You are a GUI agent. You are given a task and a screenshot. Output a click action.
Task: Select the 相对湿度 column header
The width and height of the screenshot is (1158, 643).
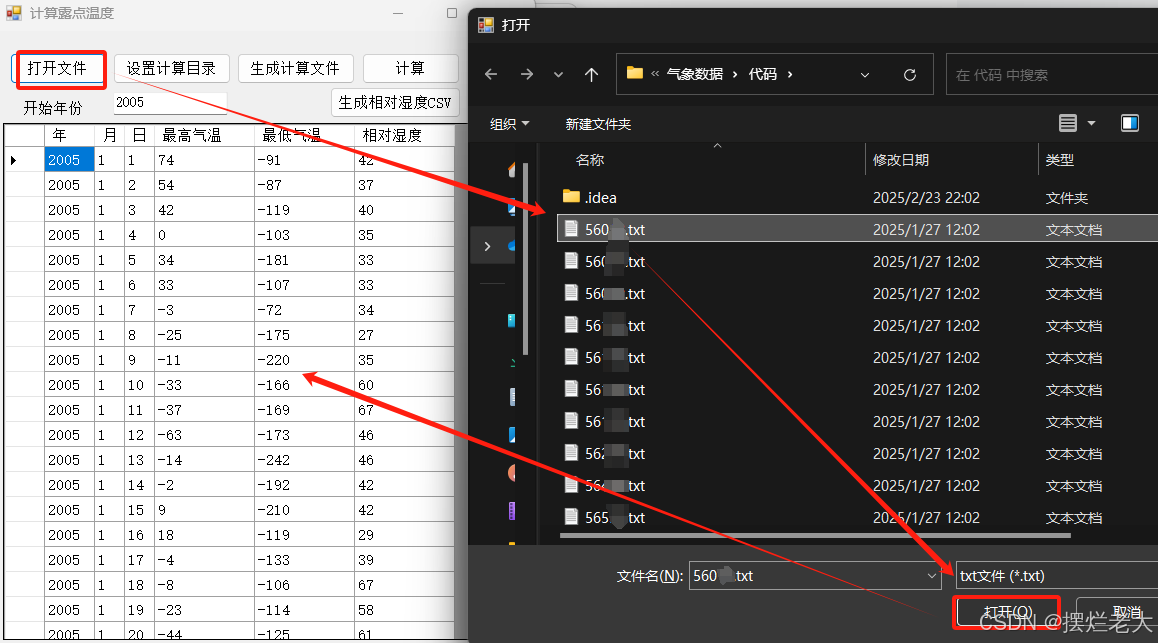pyautogui.click(x=403, y=135)
